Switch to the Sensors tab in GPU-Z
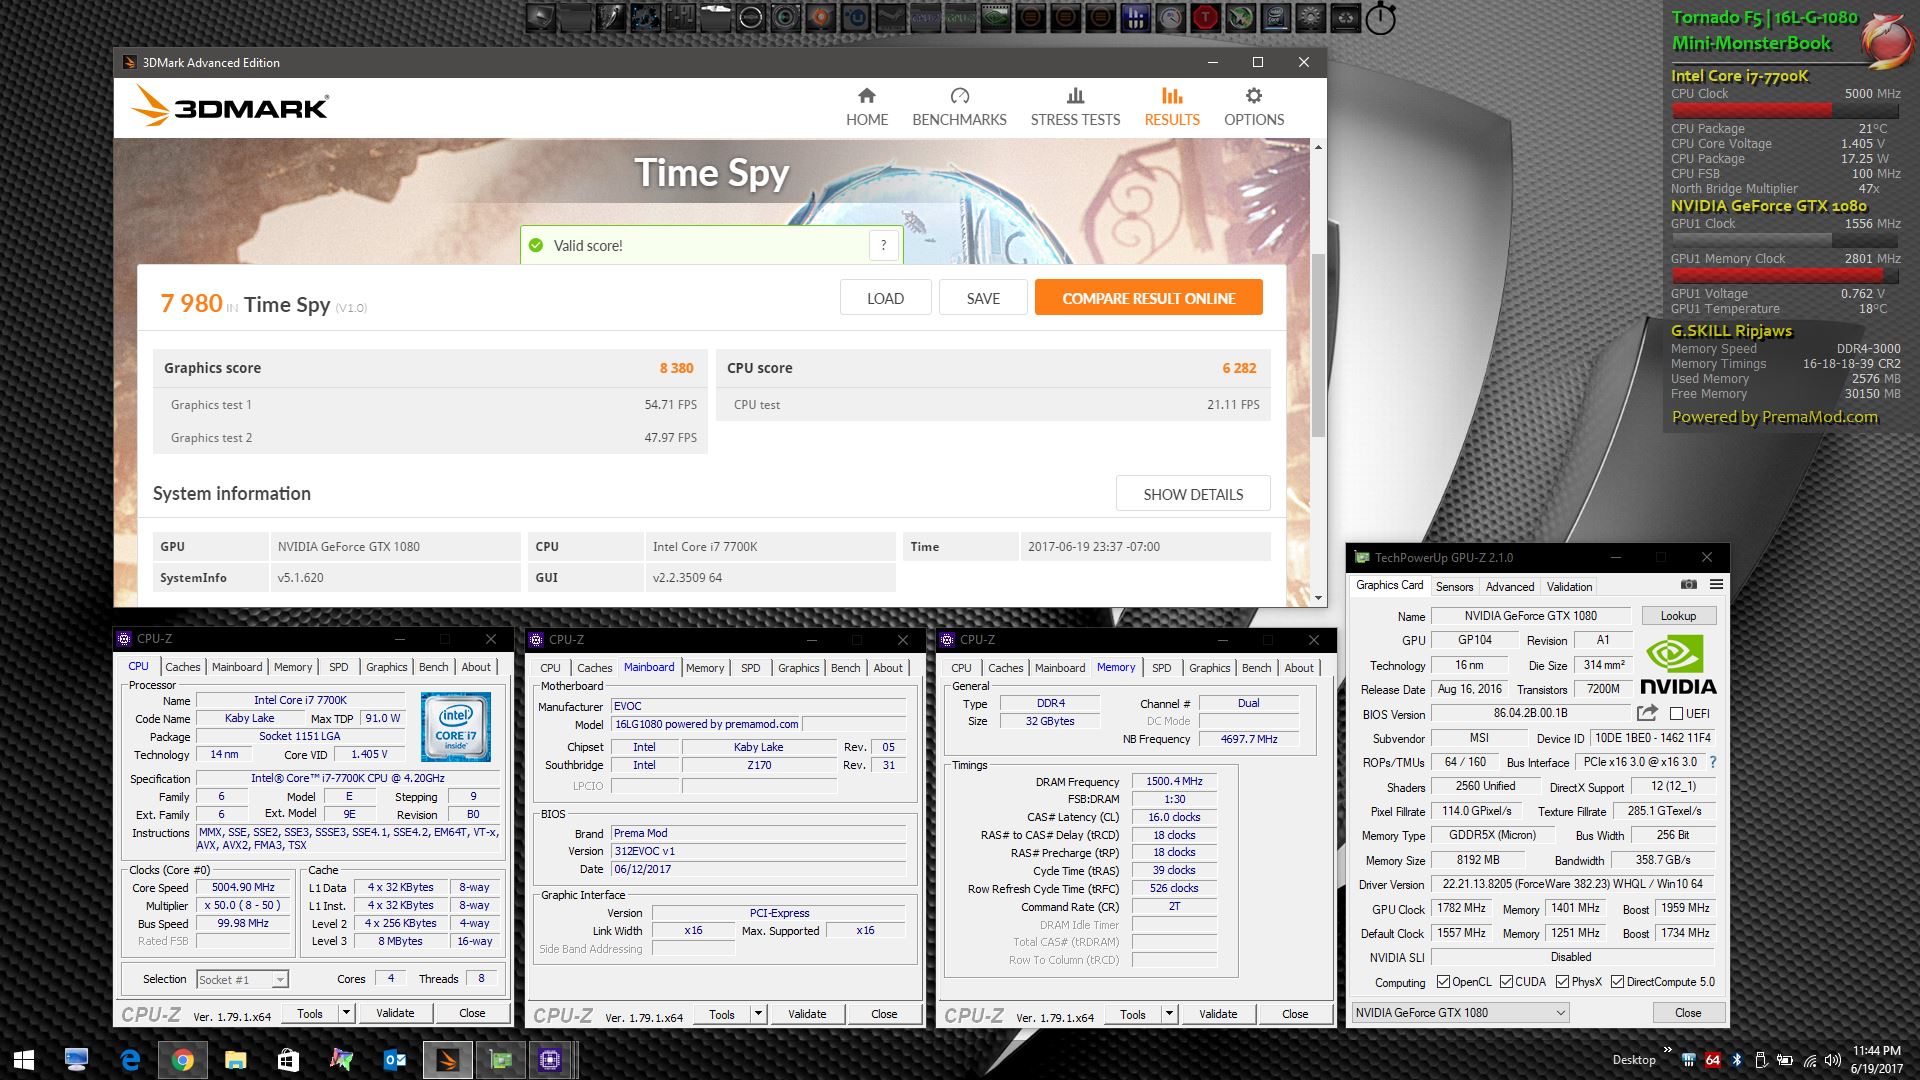 click(1454, 587)
